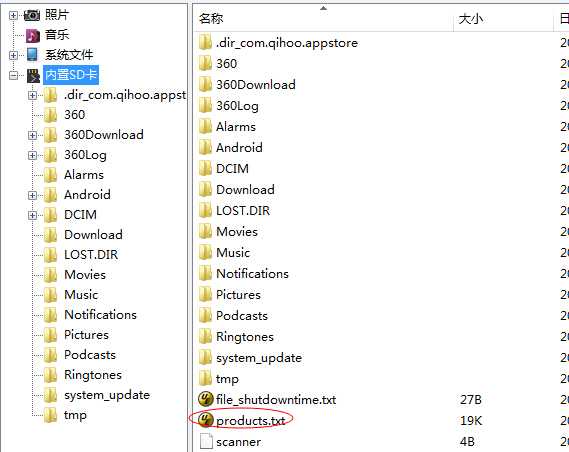
Task: Select Alarms folder name in tree
Action: [x=84, y=175]
